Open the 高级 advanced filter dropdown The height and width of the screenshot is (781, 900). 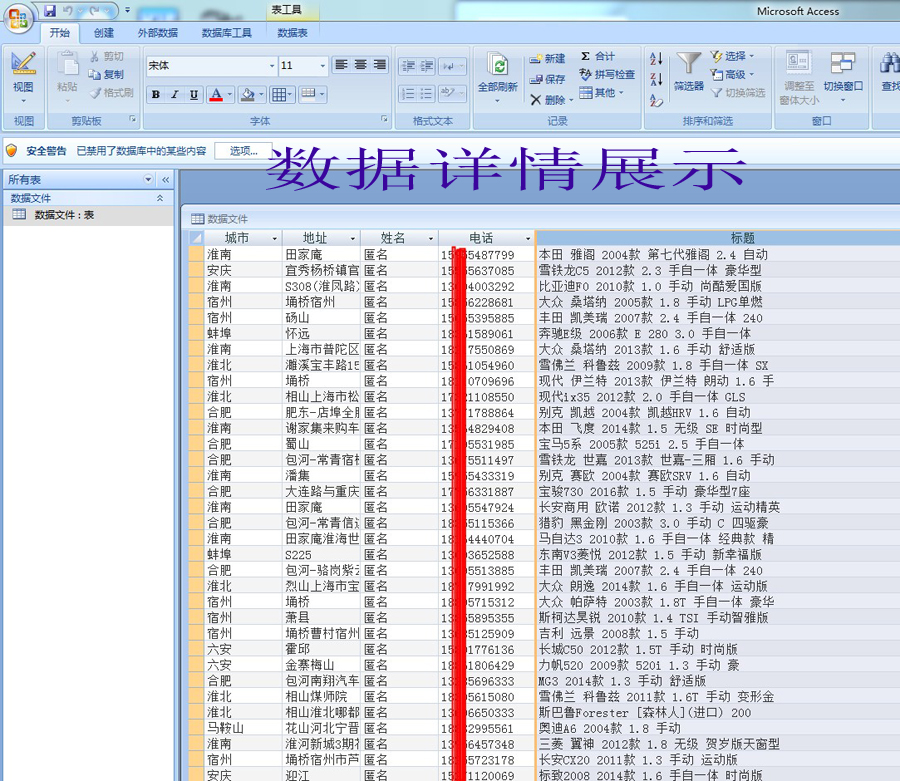pos(732,75)
